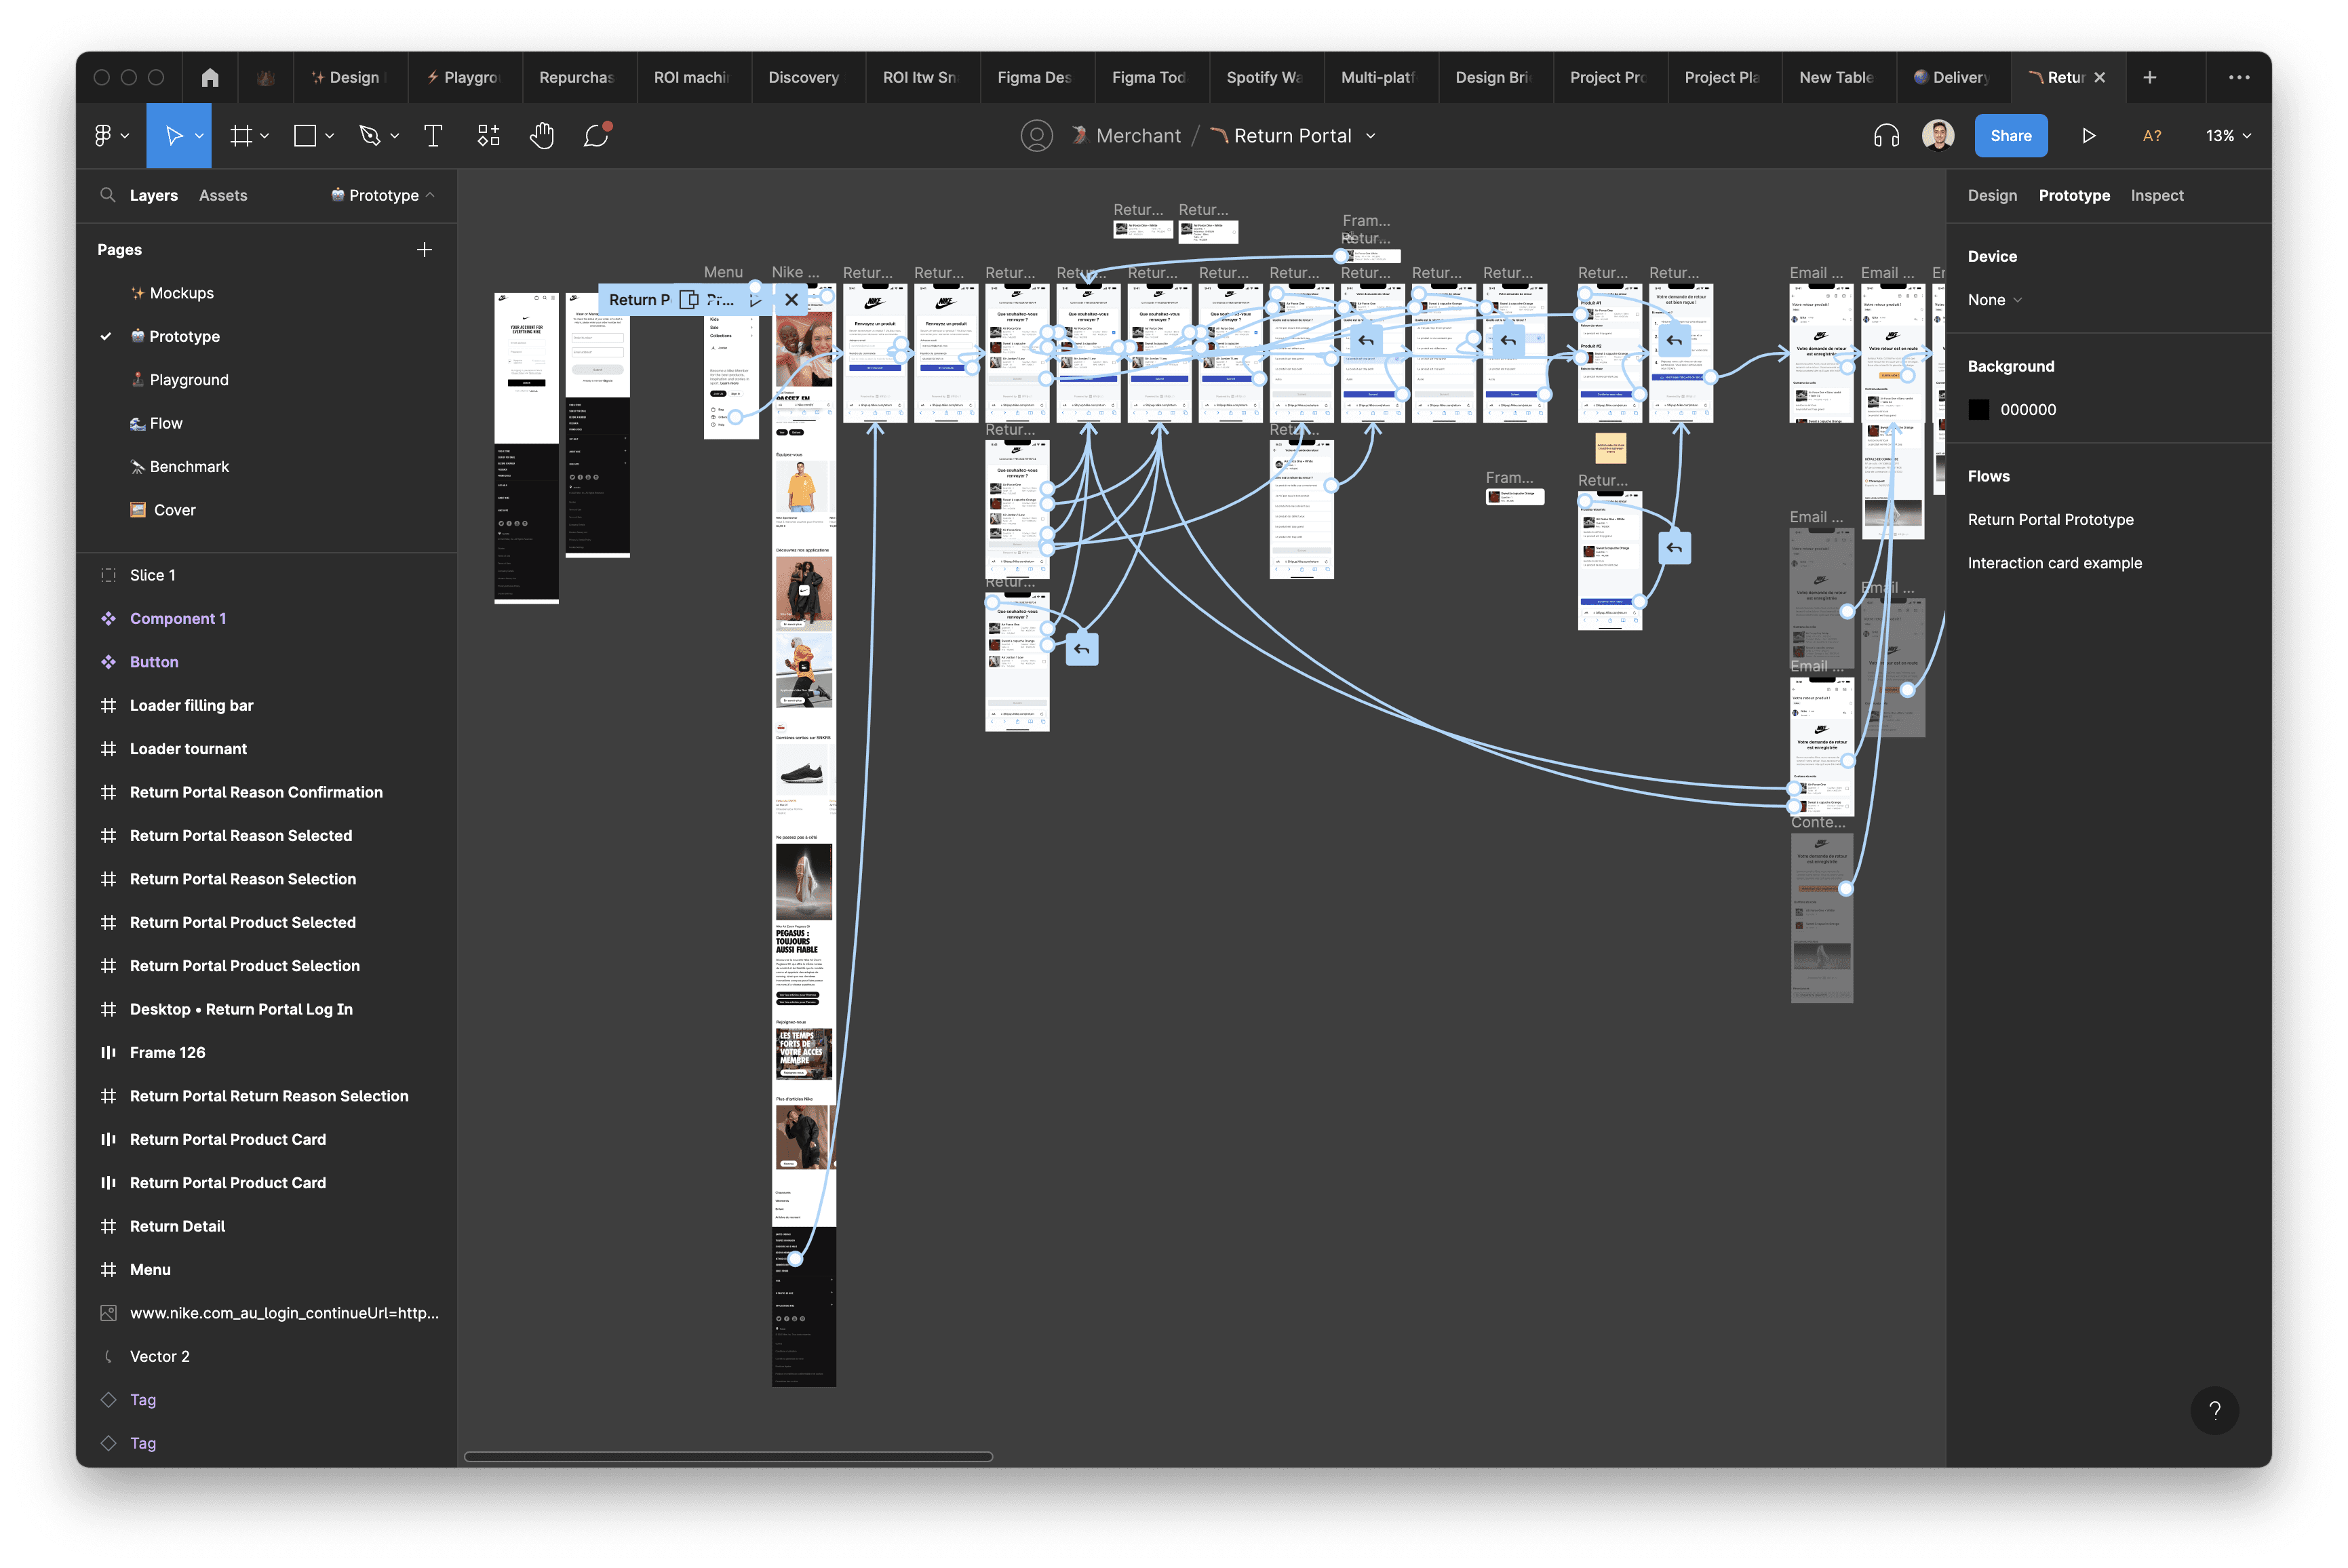Screen dimensions: 2348x1568
Task: Select the Move tool
Action: (x=173, y=135)
